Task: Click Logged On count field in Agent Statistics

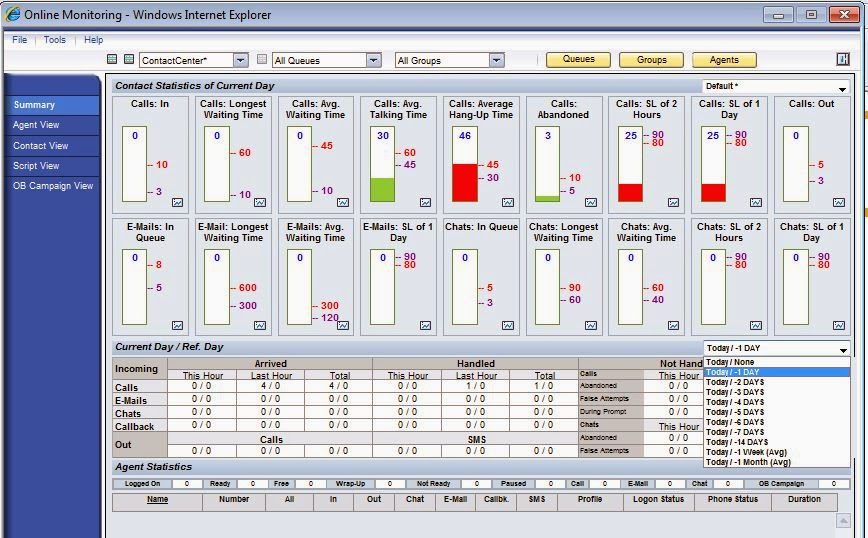Action: [187, 484]
